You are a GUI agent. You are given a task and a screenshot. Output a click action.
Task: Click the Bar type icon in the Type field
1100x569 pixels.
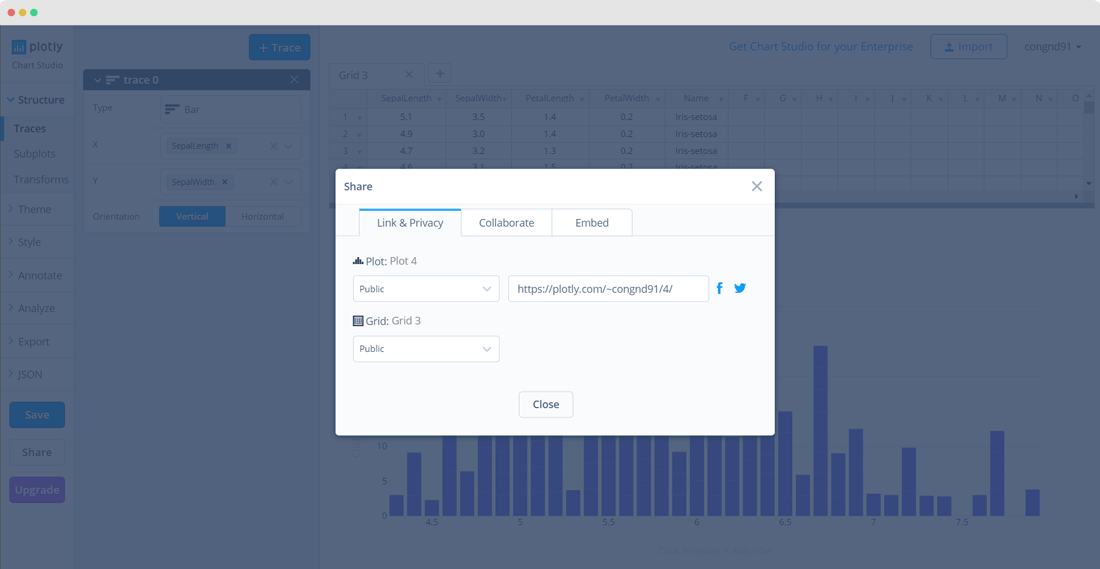(172, 109)
